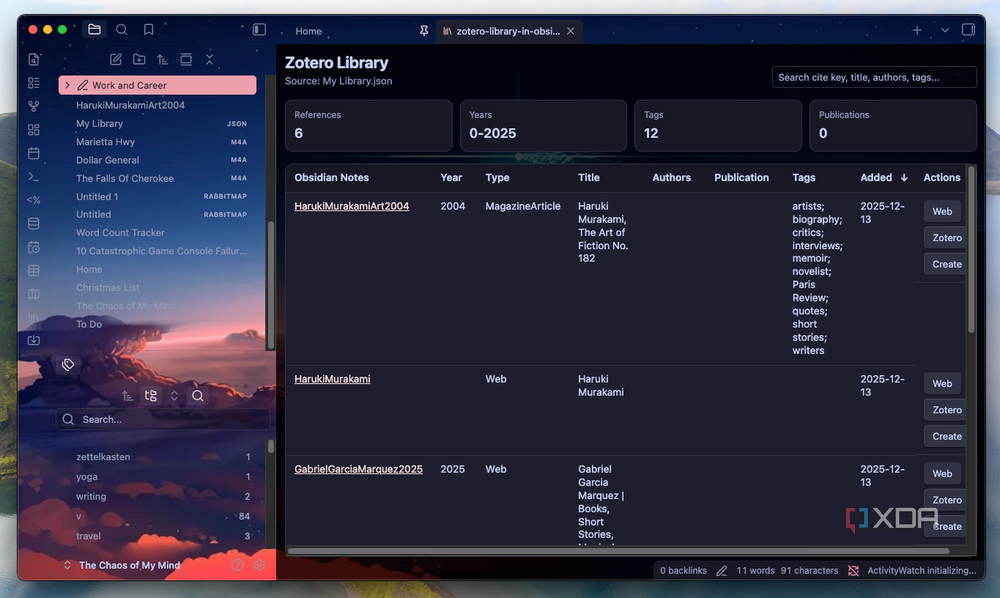Collapse all folders in file explorer

(x=209, y=59)
